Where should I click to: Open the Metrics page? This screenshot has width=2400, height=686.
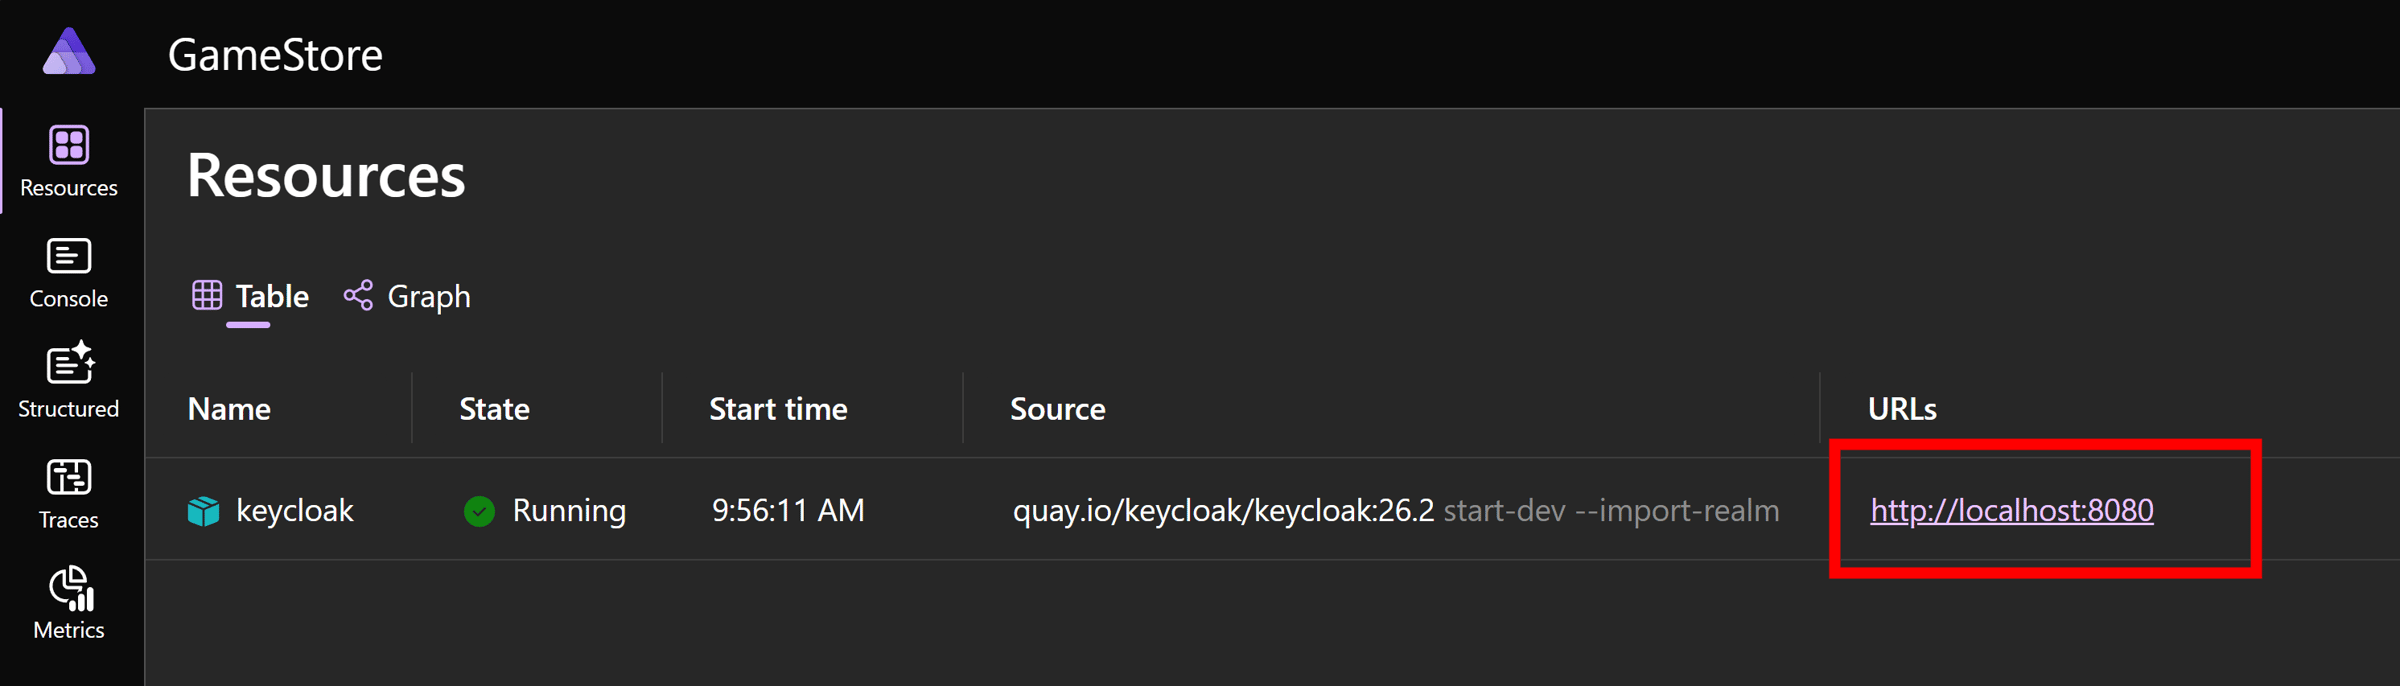pos(69,603)
